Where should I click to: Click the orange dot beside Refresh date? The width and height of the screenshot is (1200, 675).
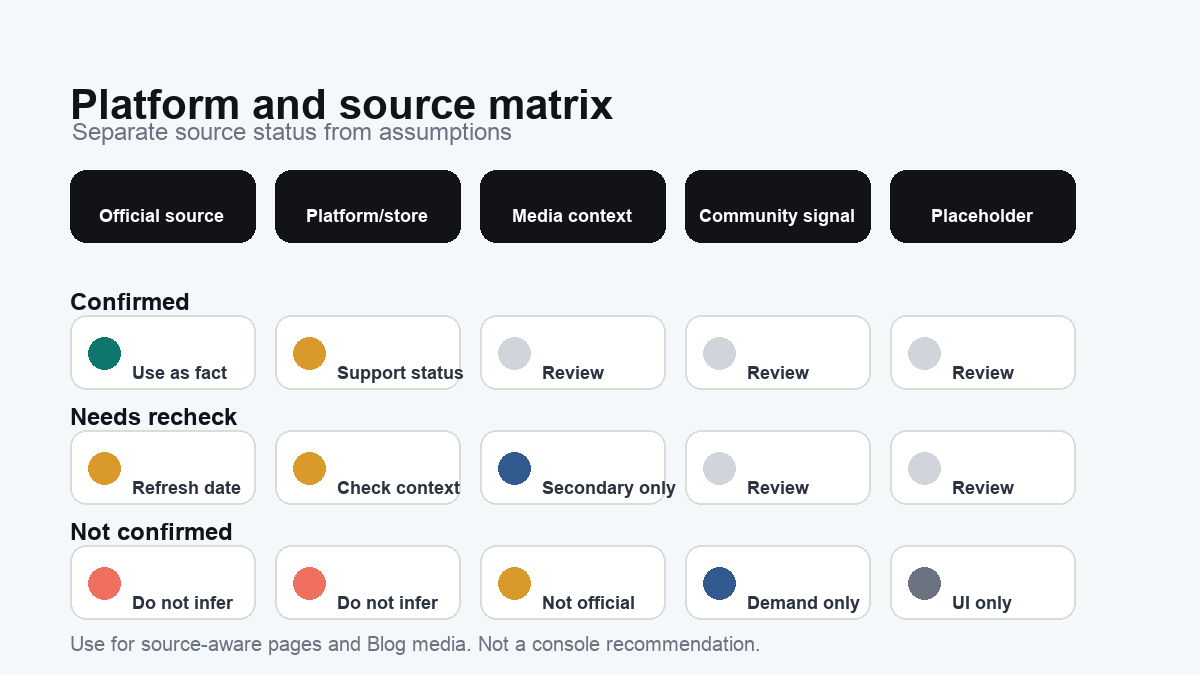105,468
